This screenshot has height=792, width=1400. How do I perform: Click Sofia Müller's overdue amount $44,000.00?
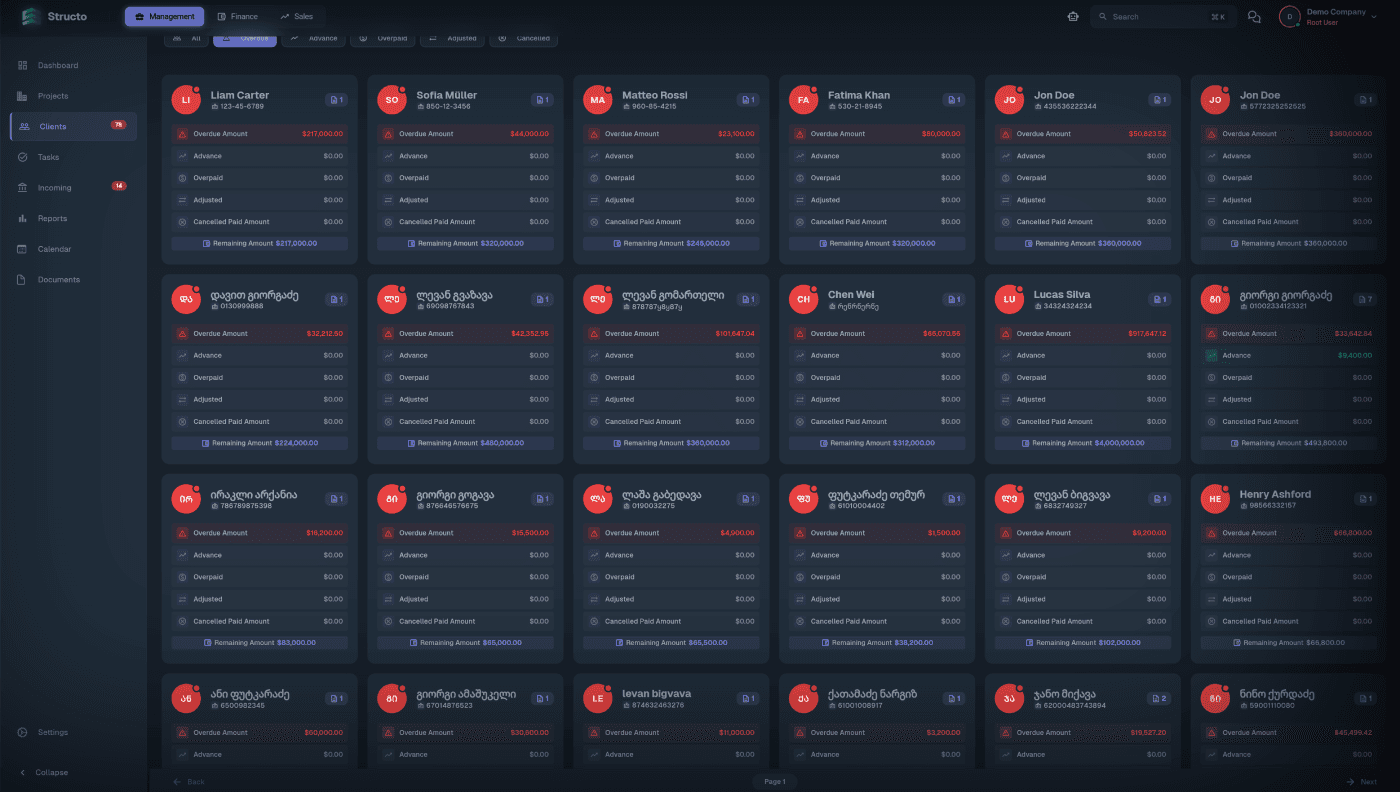point(529,134)
